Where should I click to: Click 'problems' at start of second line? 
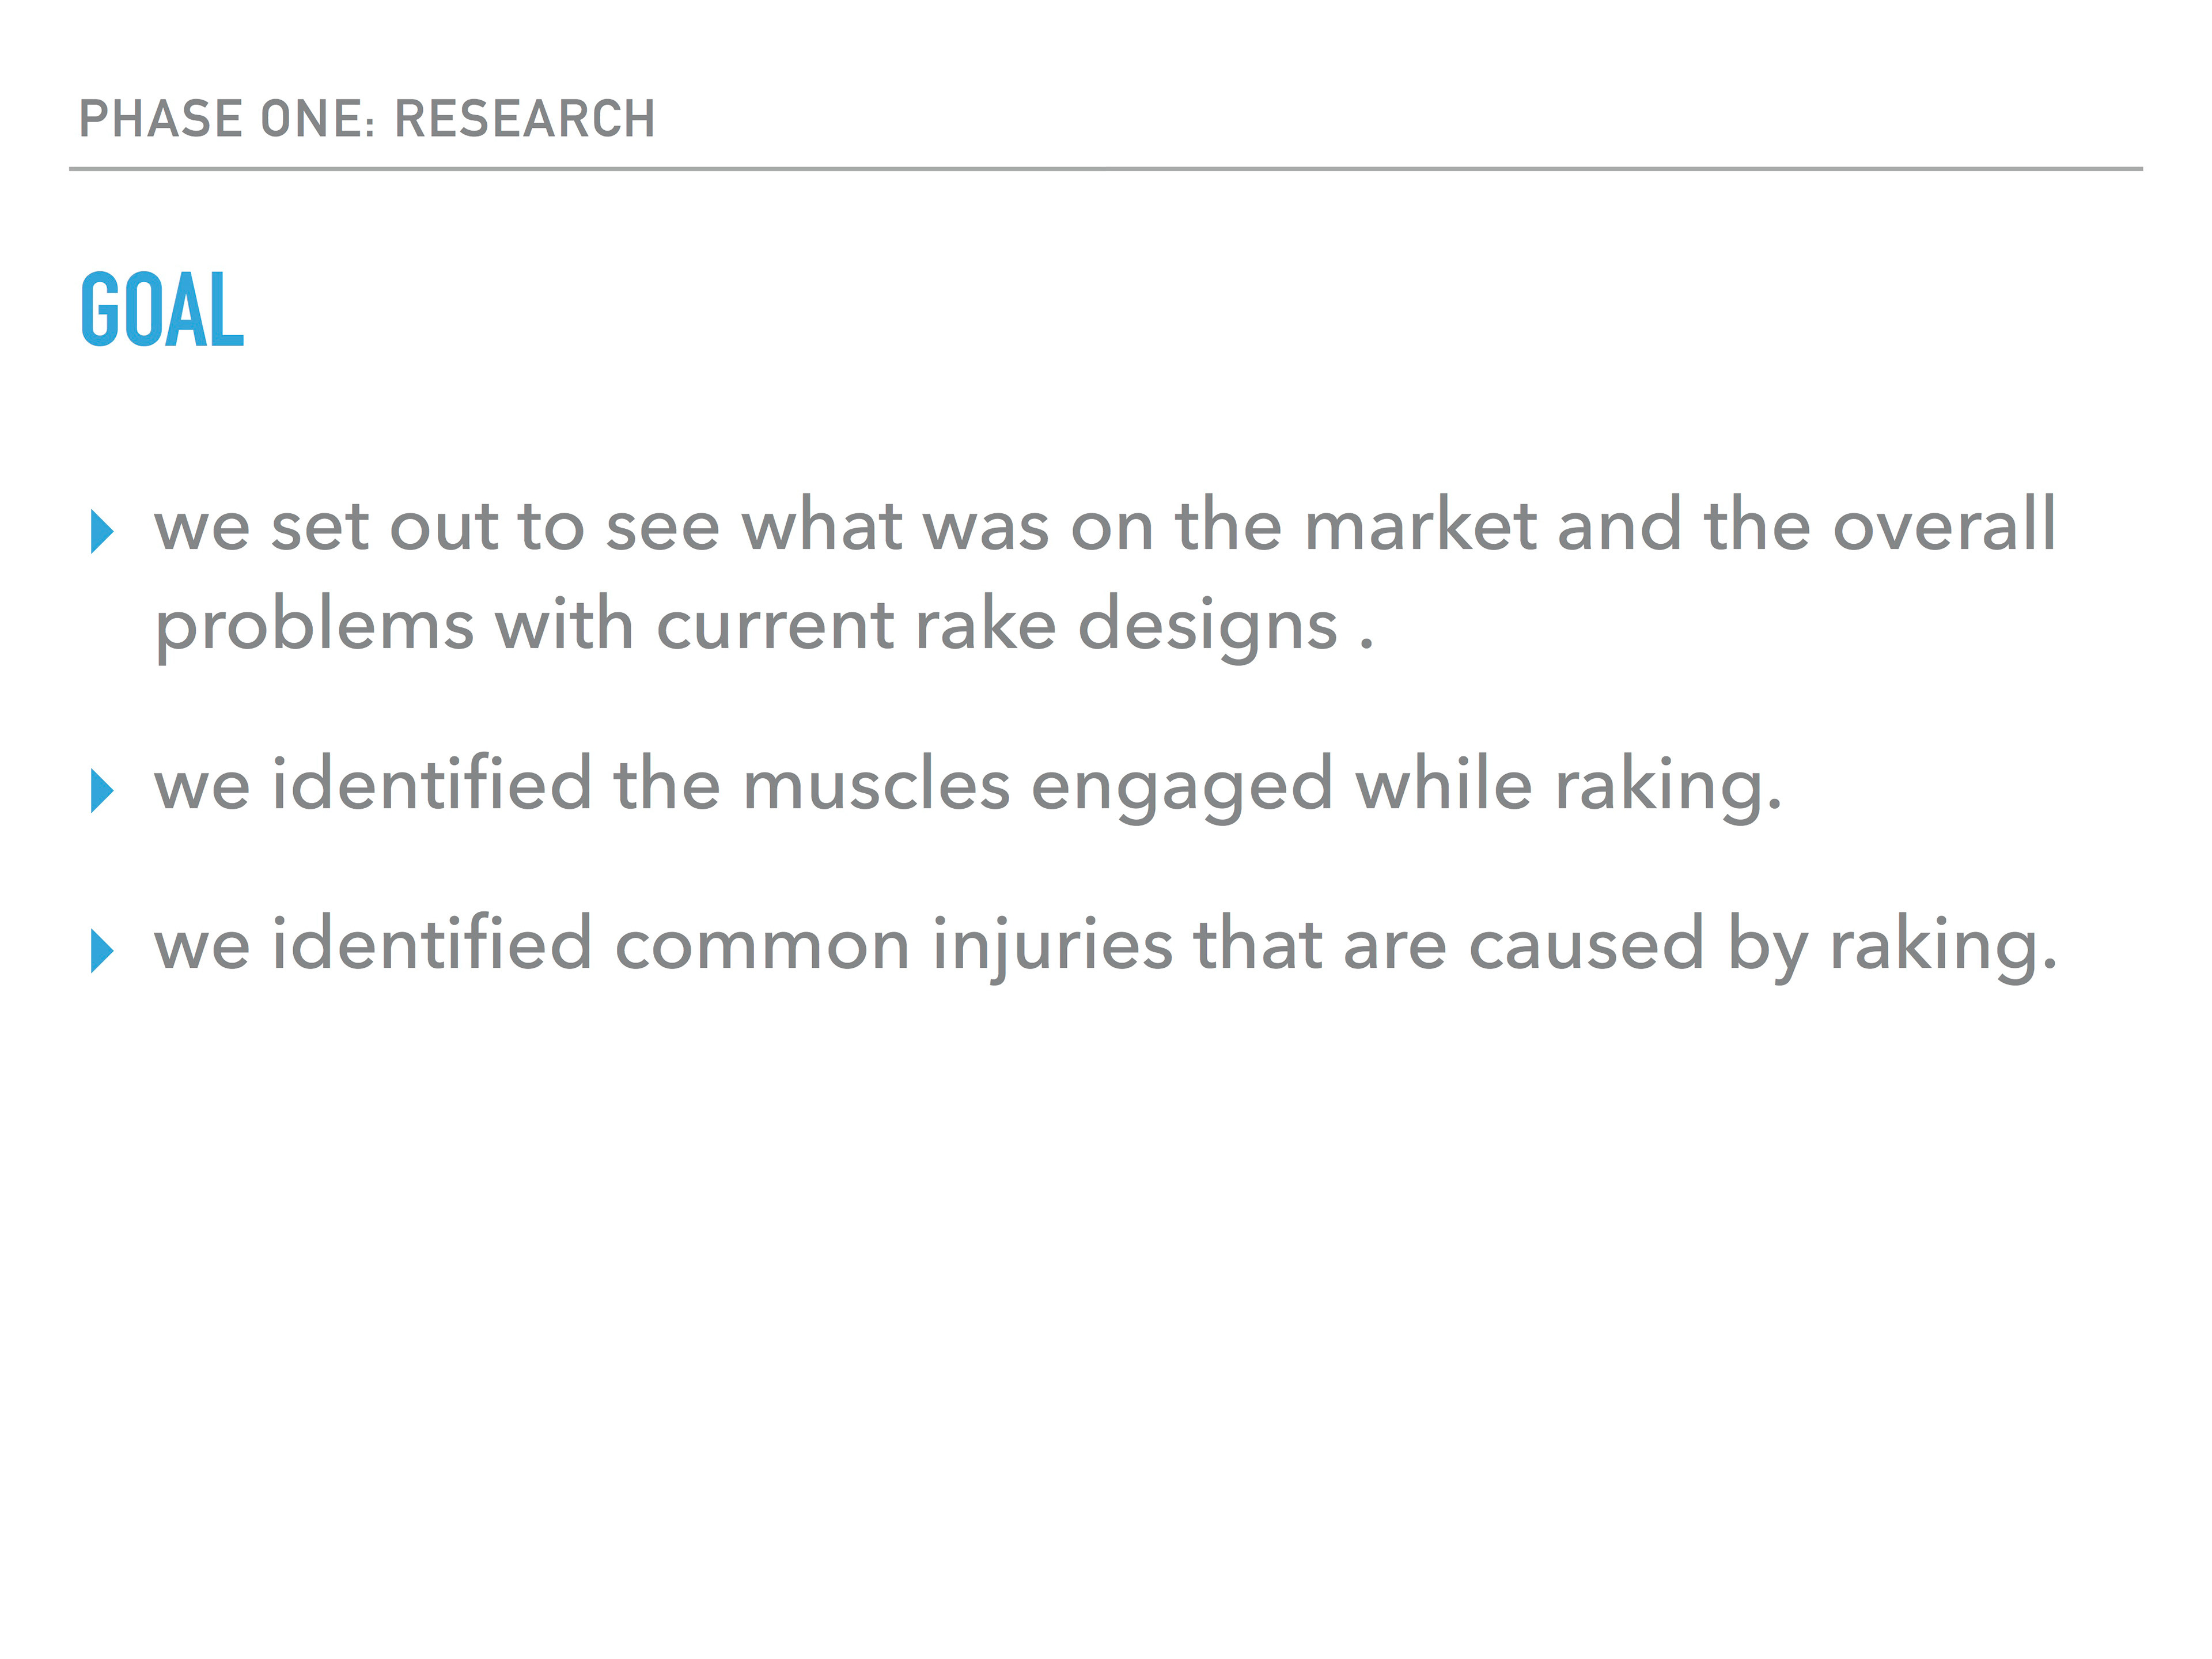click(314, 628)
